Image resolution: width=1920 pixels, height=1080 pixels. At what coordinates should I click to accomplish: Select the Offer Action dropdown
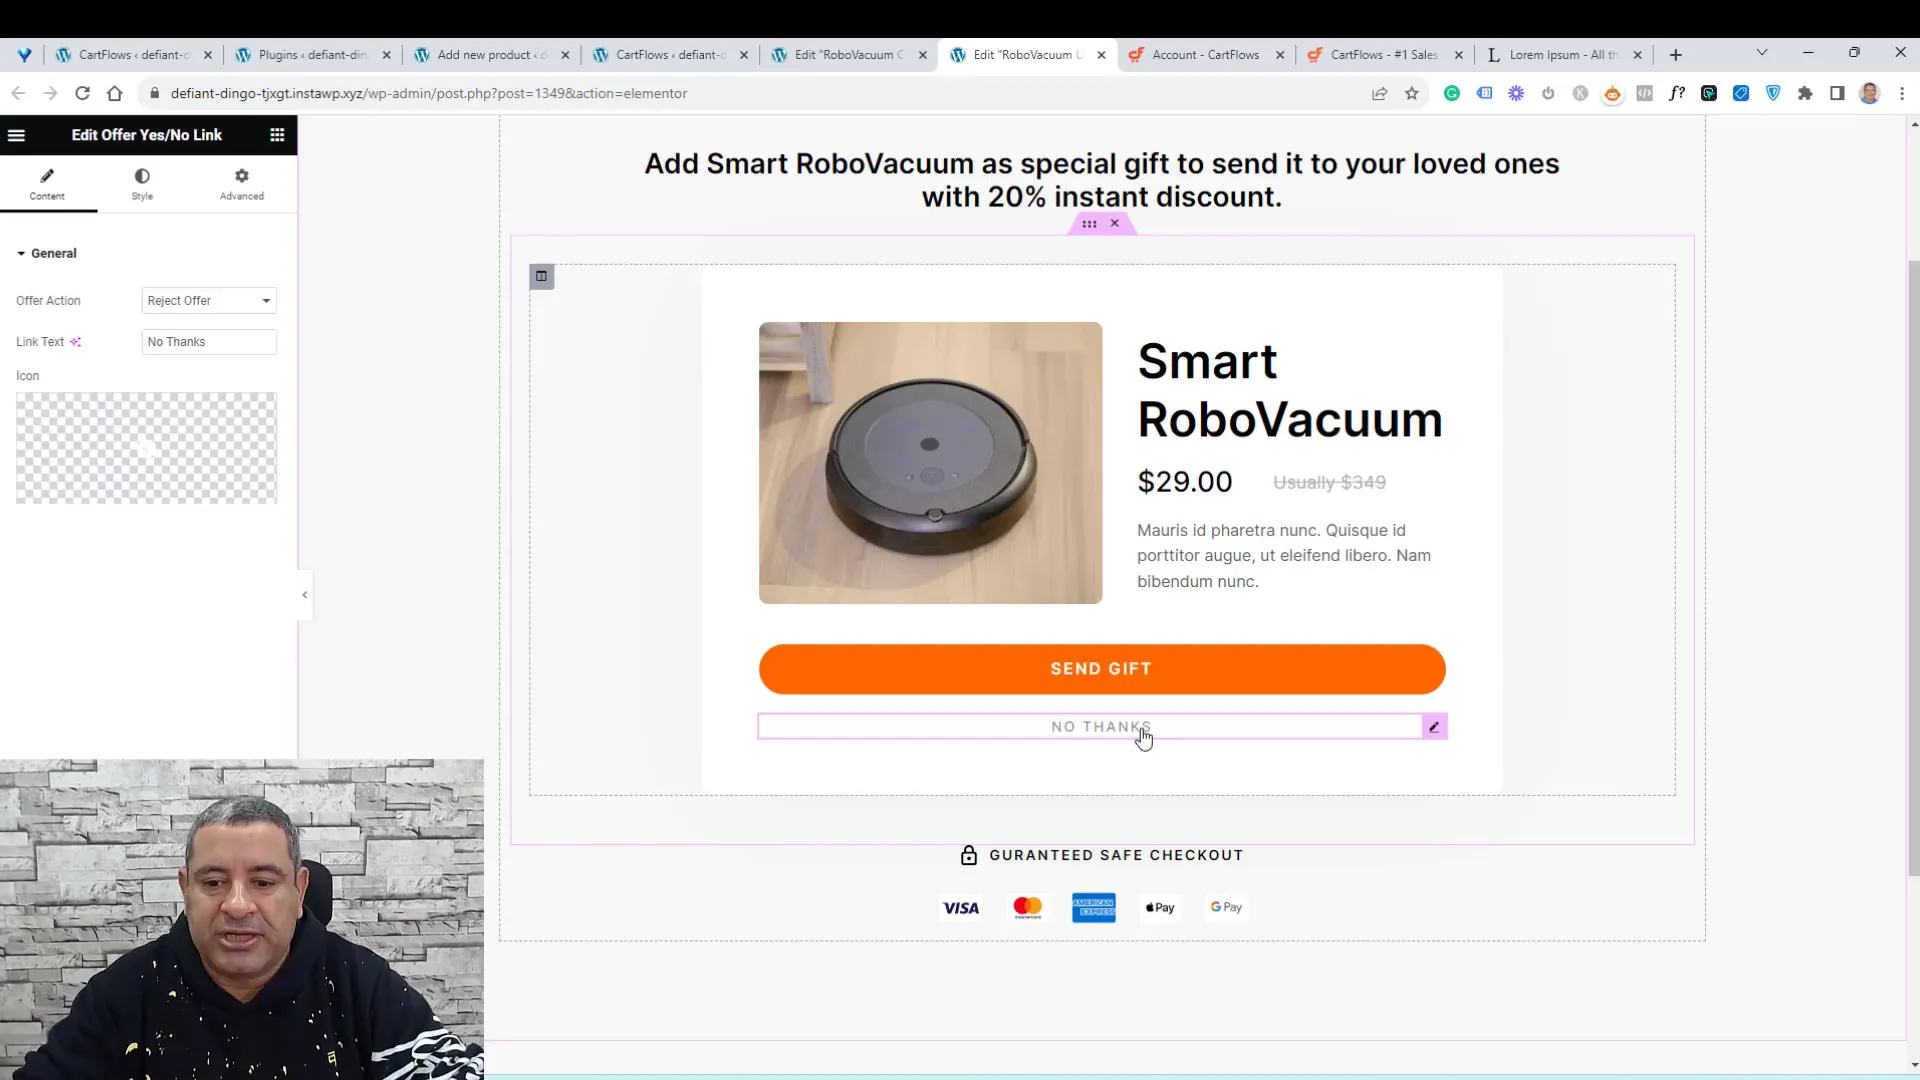click(208, 301)
